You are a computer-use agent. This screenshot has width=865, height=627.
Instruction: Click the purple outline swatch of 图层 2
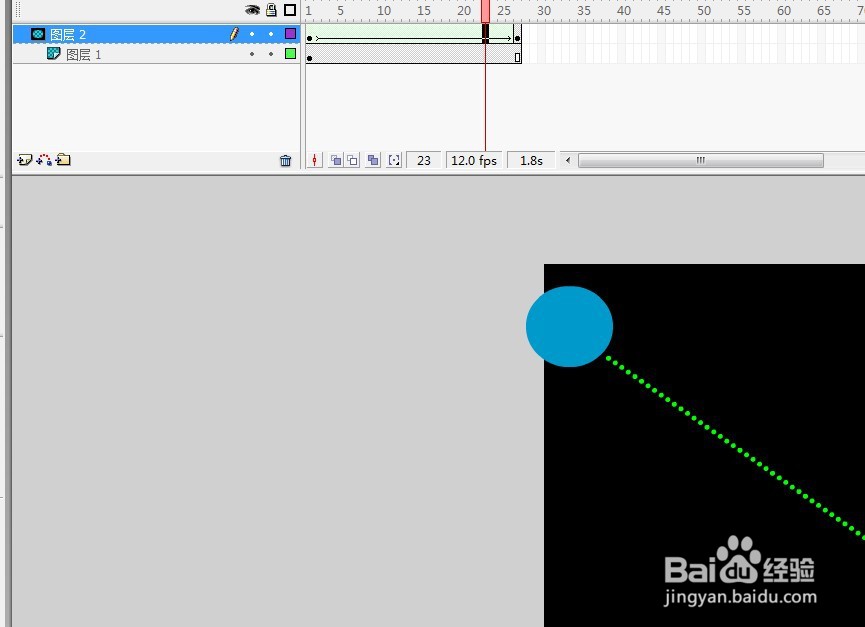[290, 34]
